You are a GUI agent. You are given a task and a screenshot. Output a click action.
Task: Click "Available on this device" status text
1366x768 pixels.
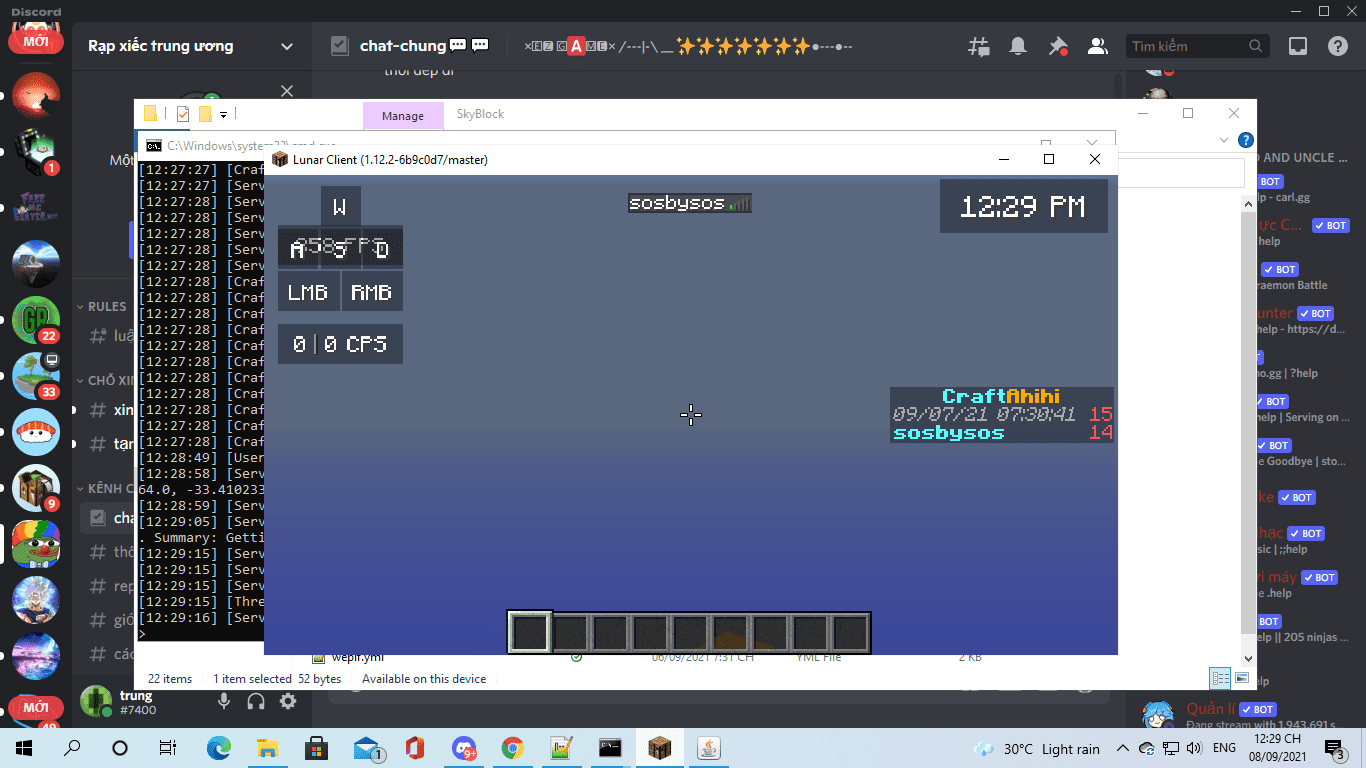(424, 679)
